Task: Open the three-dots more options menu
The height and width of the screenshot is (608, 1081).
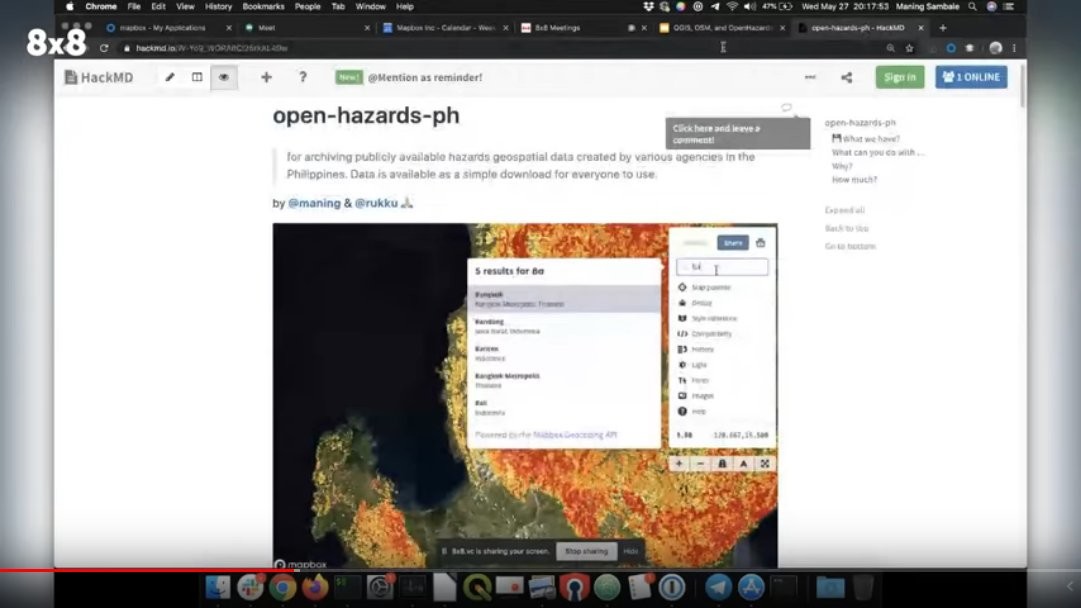Action: (810, 77)
